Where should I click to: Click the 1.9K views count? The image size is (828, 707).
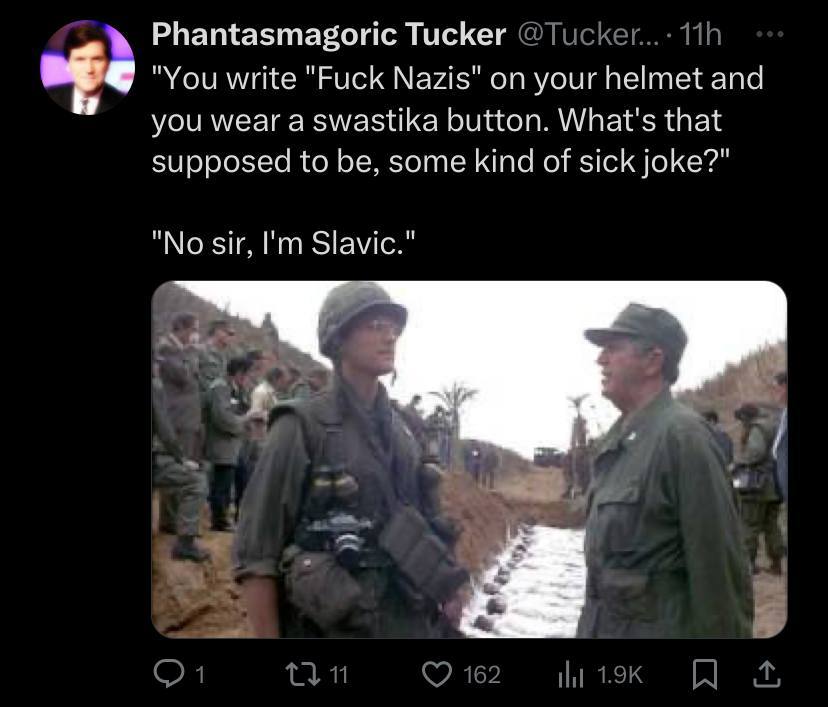coord(620,675)
